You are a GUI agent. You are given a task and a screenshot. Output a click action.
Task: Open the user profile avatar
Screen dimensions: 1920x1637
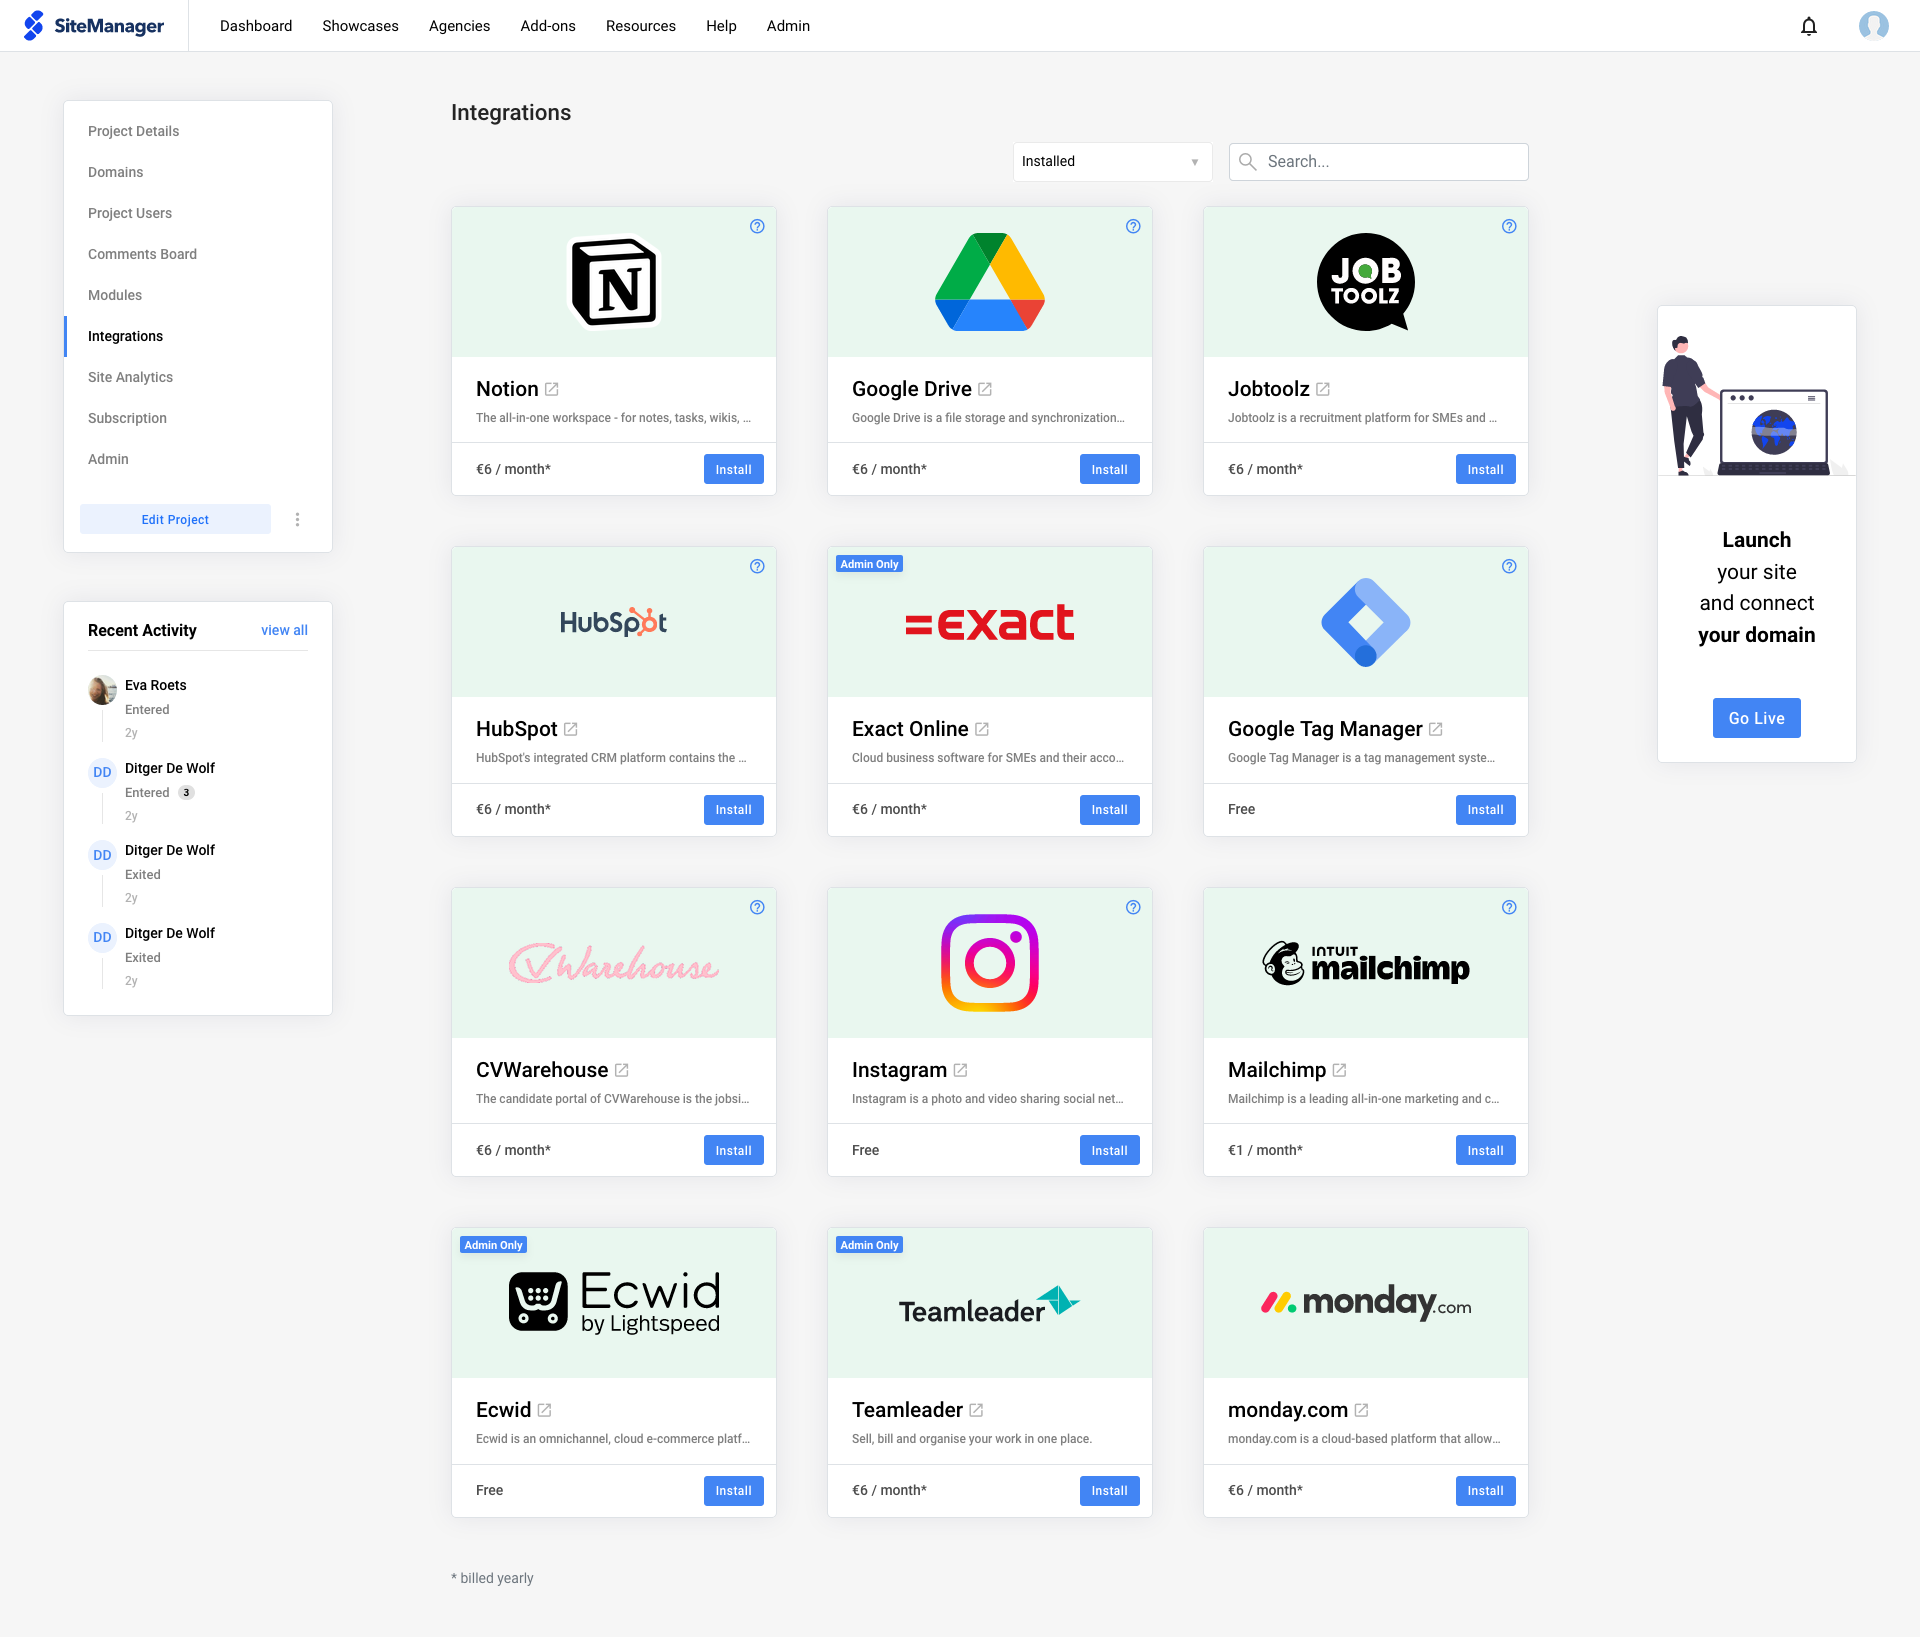click(x=1873, y=26)
